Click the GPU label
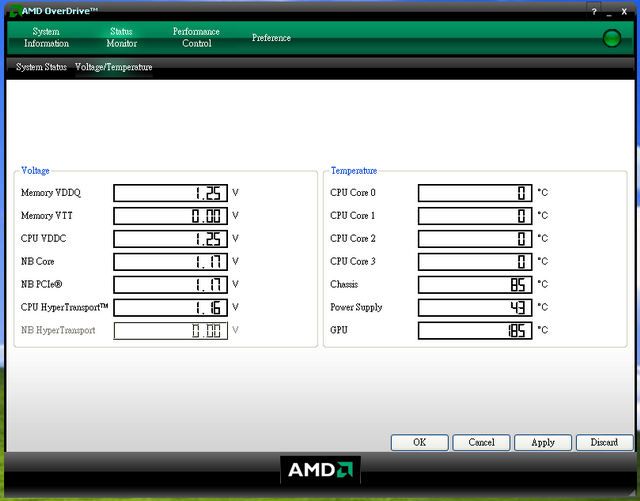 (339, 330)
